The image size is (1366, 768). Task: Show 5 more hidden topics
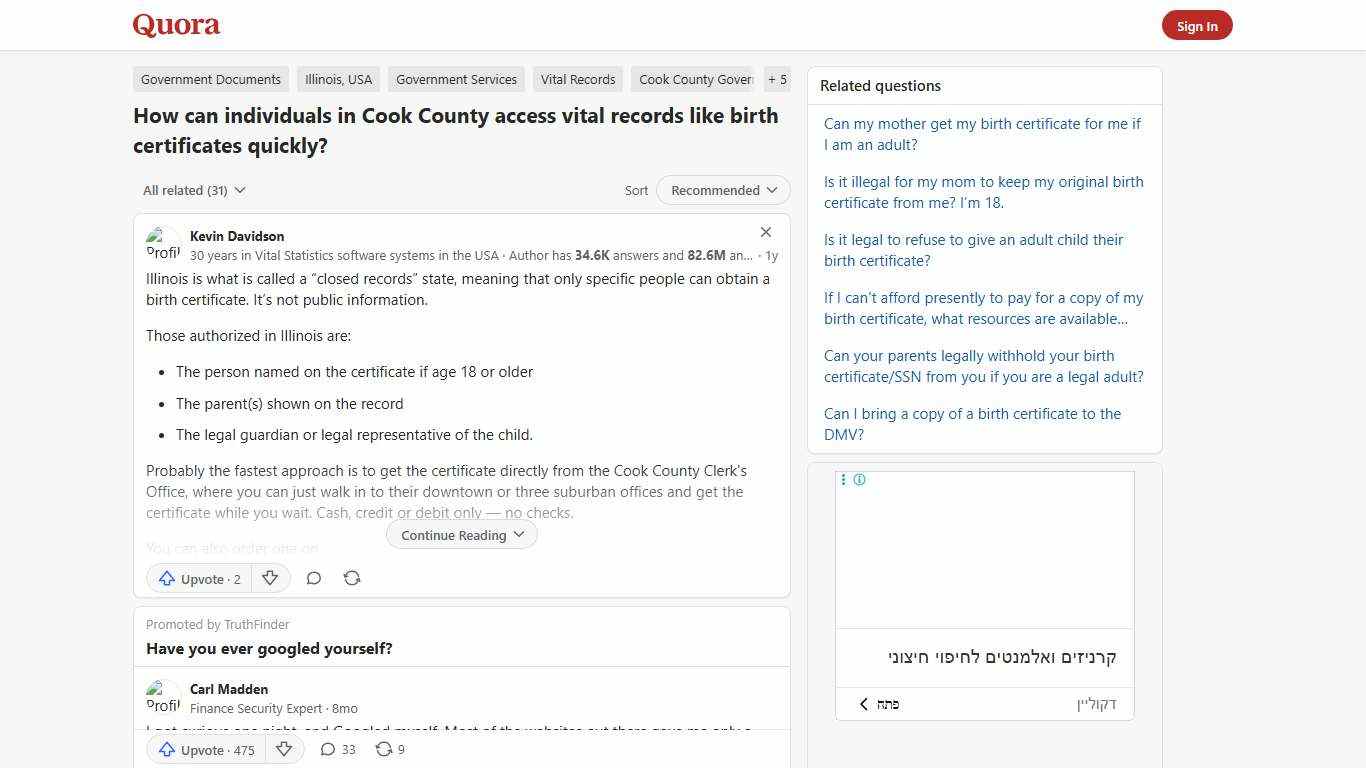(x=777, y=79)
